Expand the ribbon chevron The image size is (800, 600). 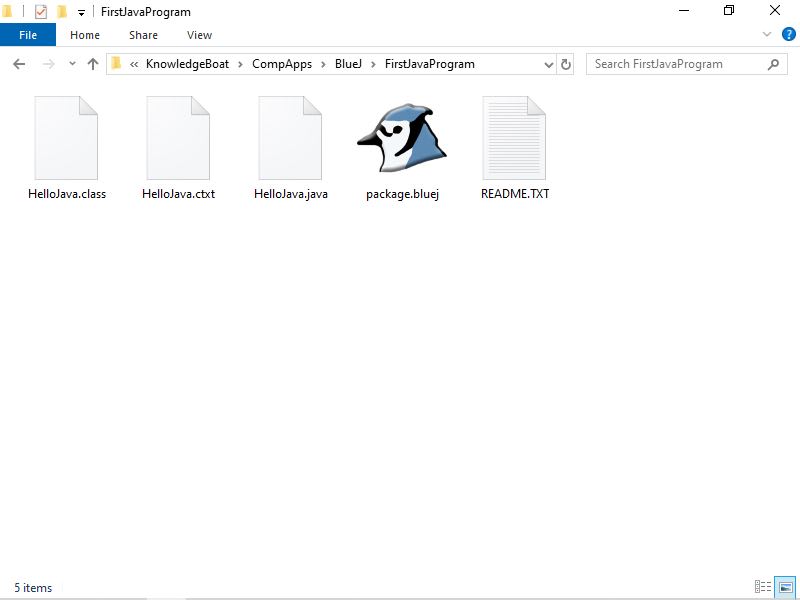tap(766, 35)
